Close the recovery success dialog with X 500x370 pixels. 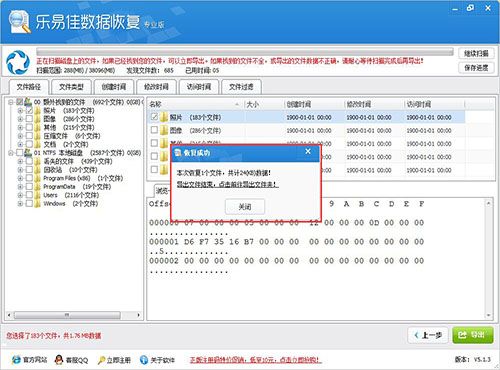click(x=308, y=151)
